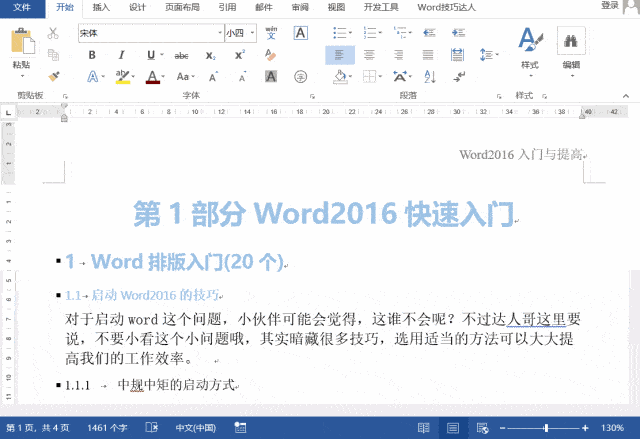
Task: Apply bullet list formatting
Action: (340, 33)
